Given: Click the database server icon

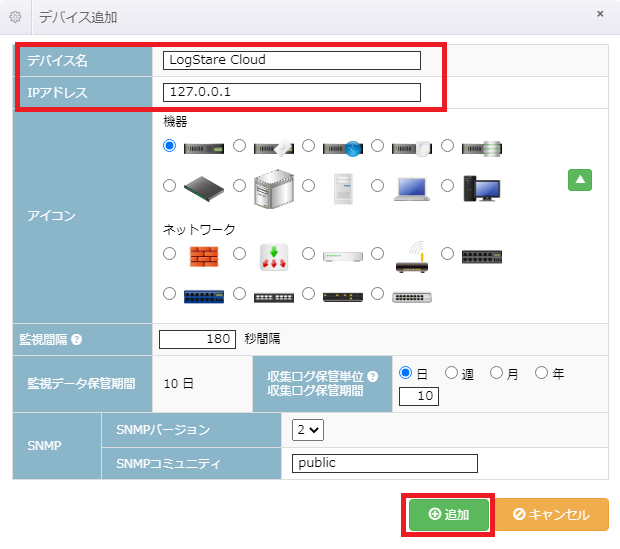Looking at the screenshot, I should [482, 149].
